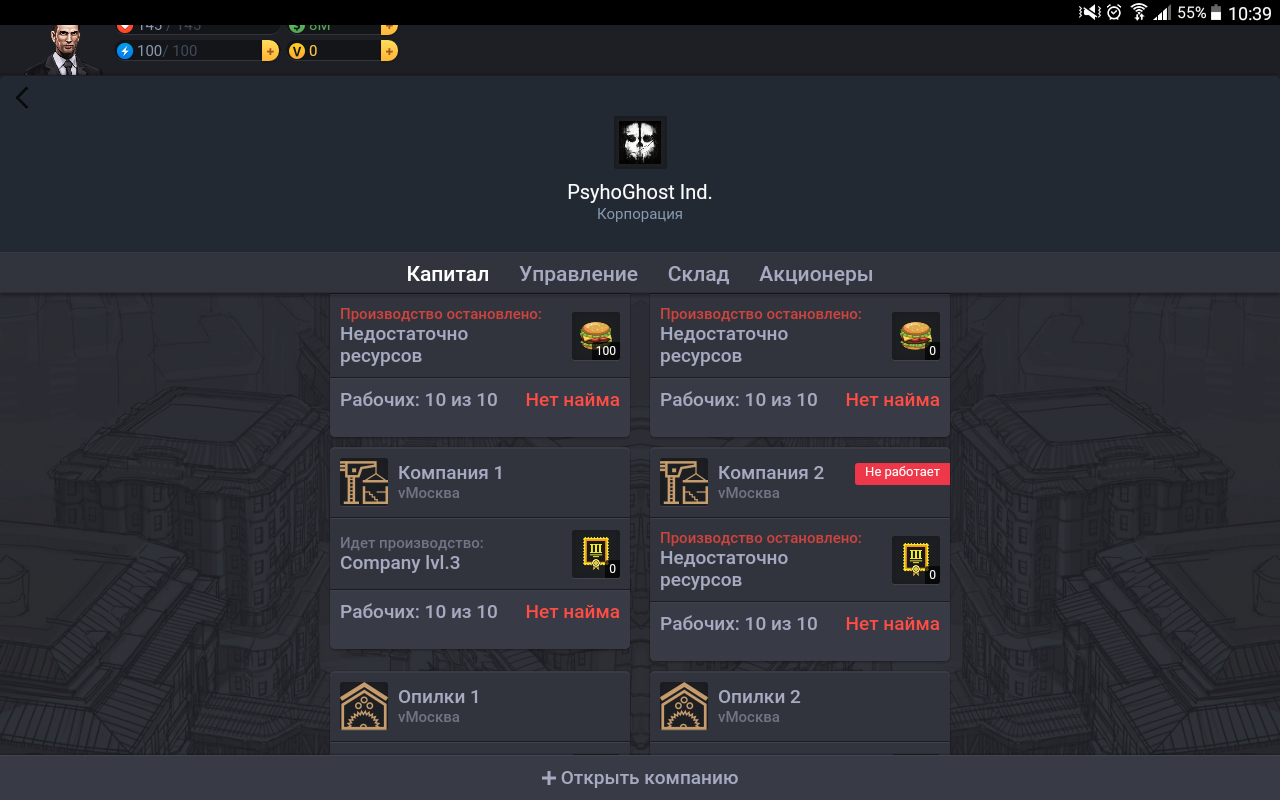Open the Опилки 2 sawmill icon

[x=684, y=706]
